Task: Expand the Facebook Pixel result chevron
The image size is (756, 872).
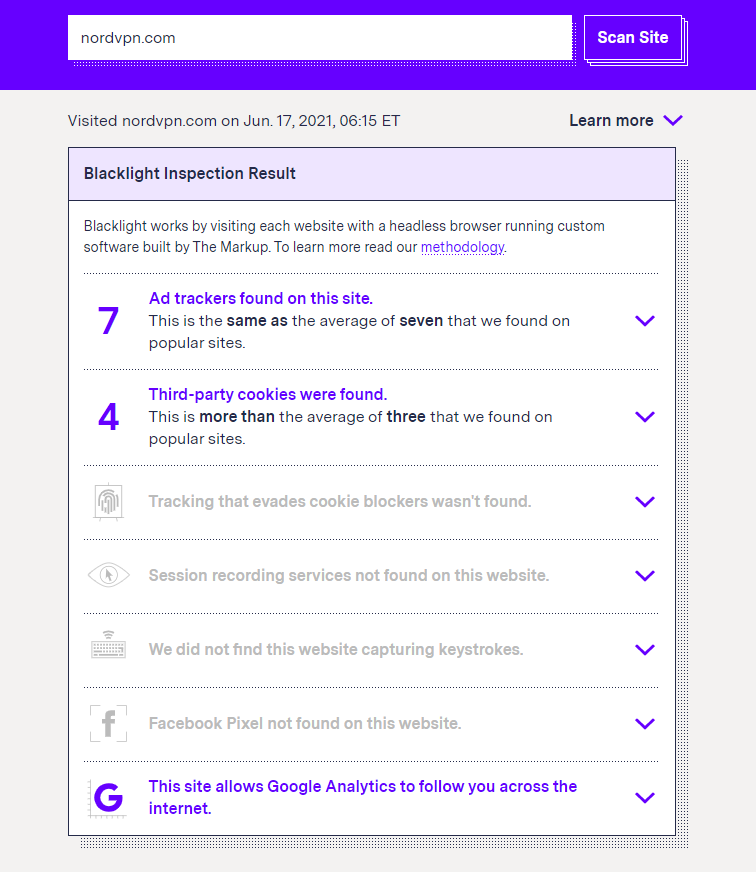Action: click(x=645, y=724)
